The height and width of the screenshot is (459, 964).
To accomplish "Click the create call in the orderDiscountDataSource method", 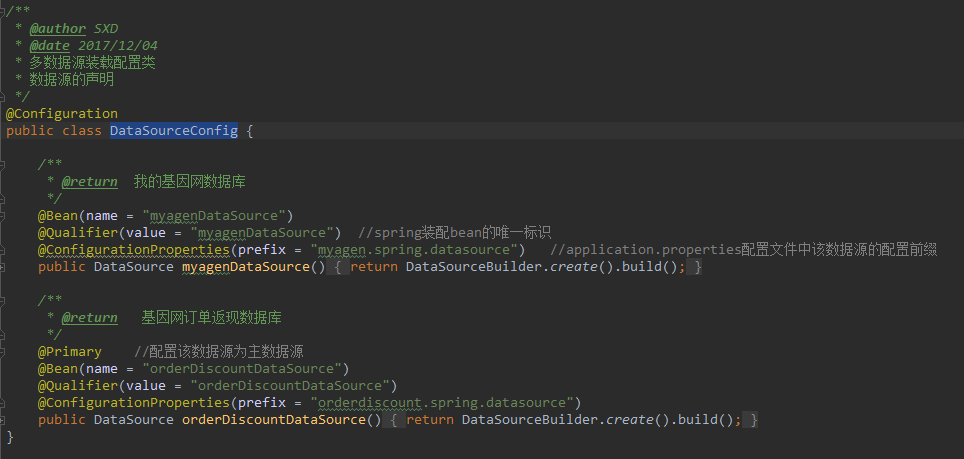I will tap(630, 420).
